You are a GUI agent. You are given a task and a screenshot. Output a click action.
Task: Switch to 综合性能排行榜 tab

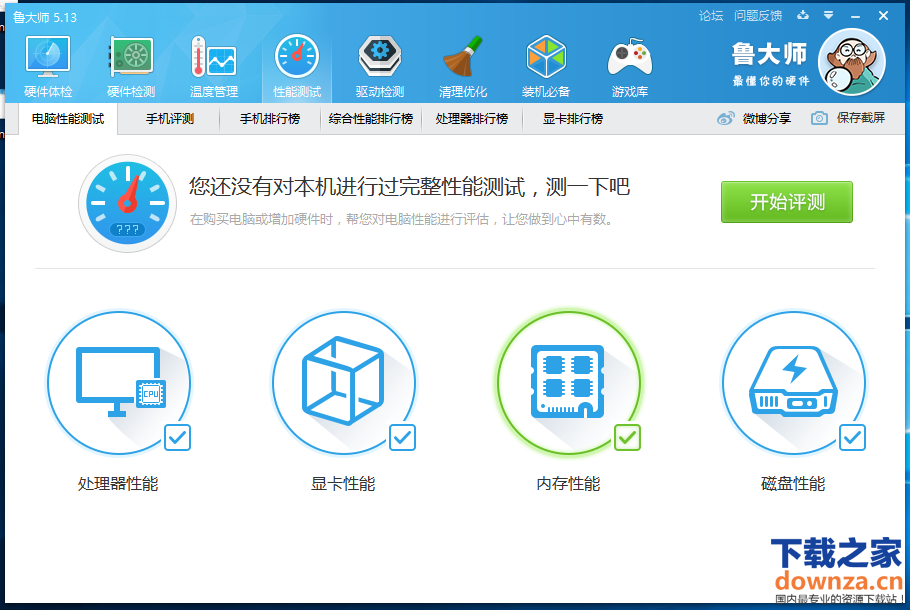(371, 119)
